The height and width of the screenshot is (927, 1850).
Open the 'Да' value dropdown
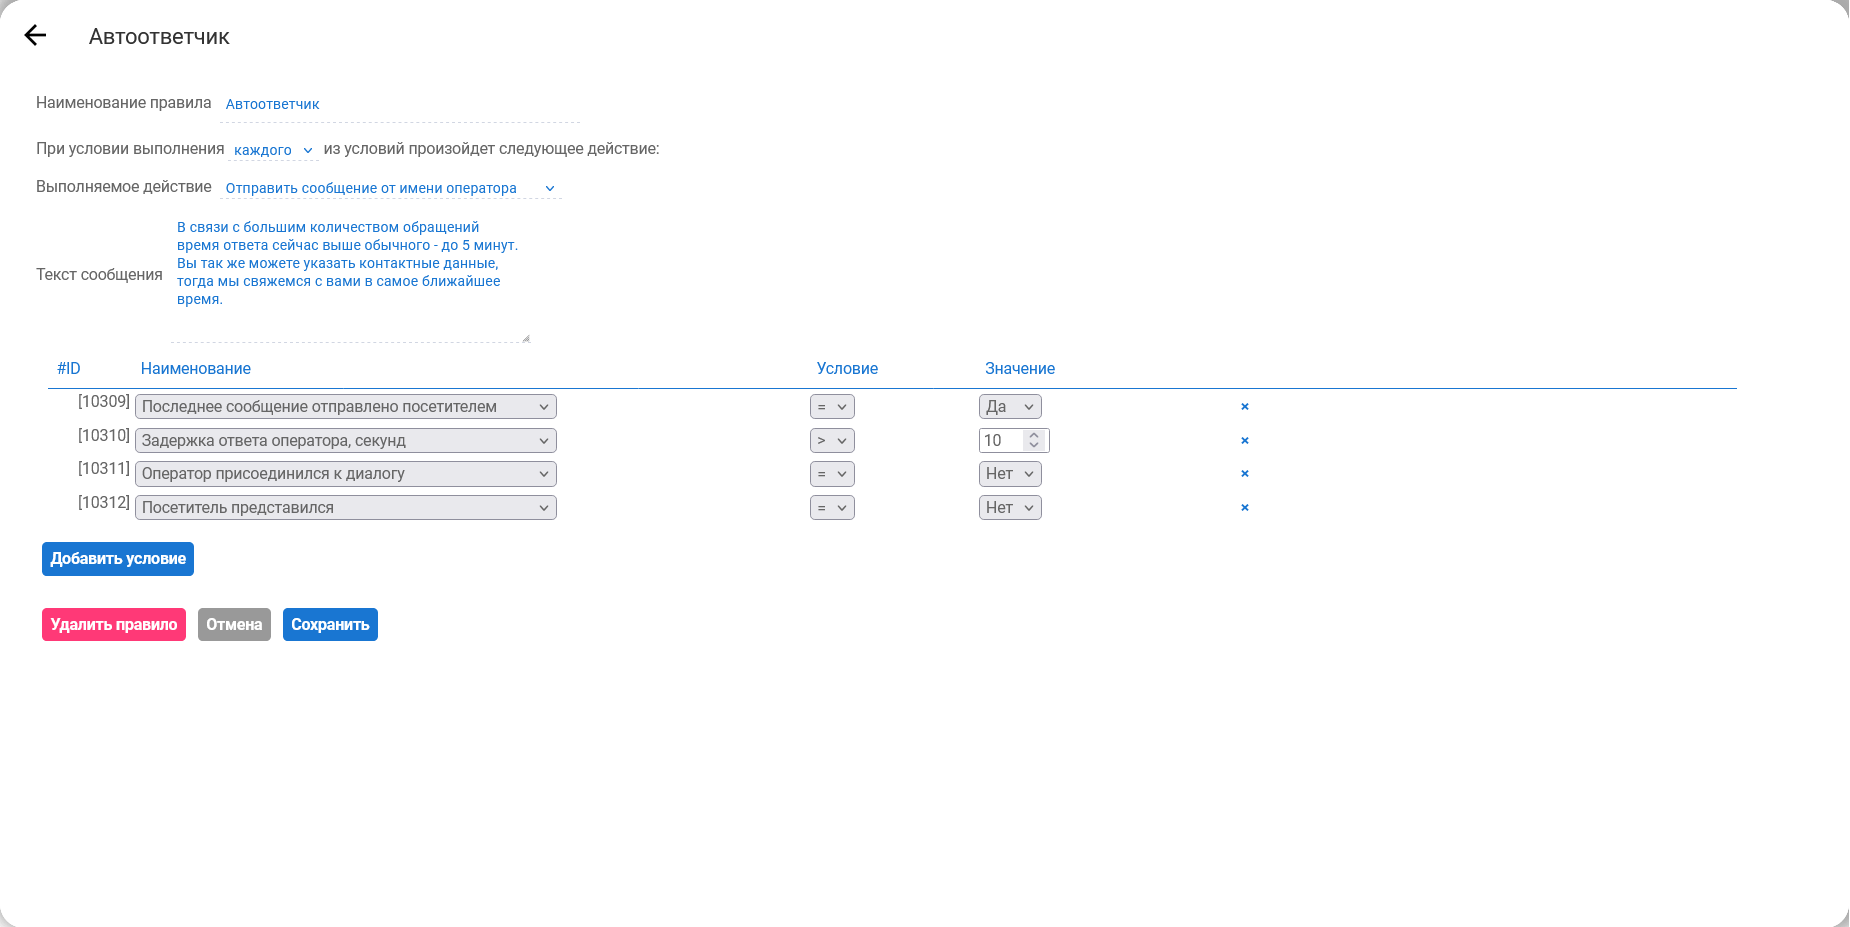(x=1010, y=407)
